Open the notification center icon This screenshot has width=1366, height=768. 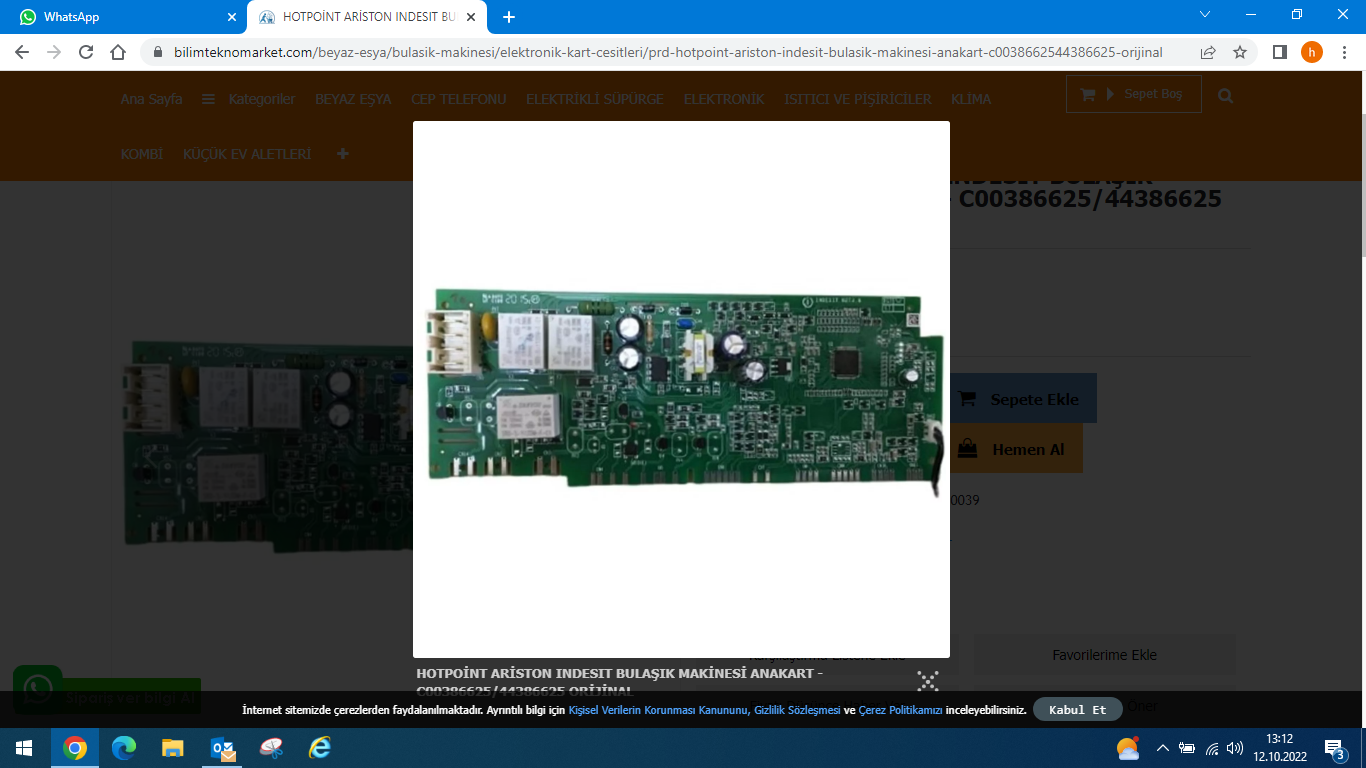tap(1334, 748)
